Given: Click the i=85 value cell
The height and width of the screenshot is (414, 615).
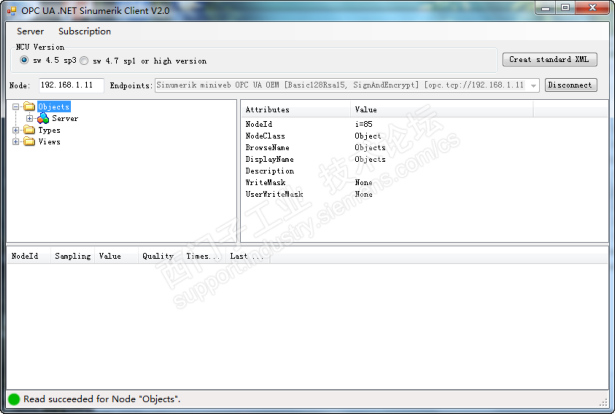Looking at the screenshot, I should (x=364, y=124).
